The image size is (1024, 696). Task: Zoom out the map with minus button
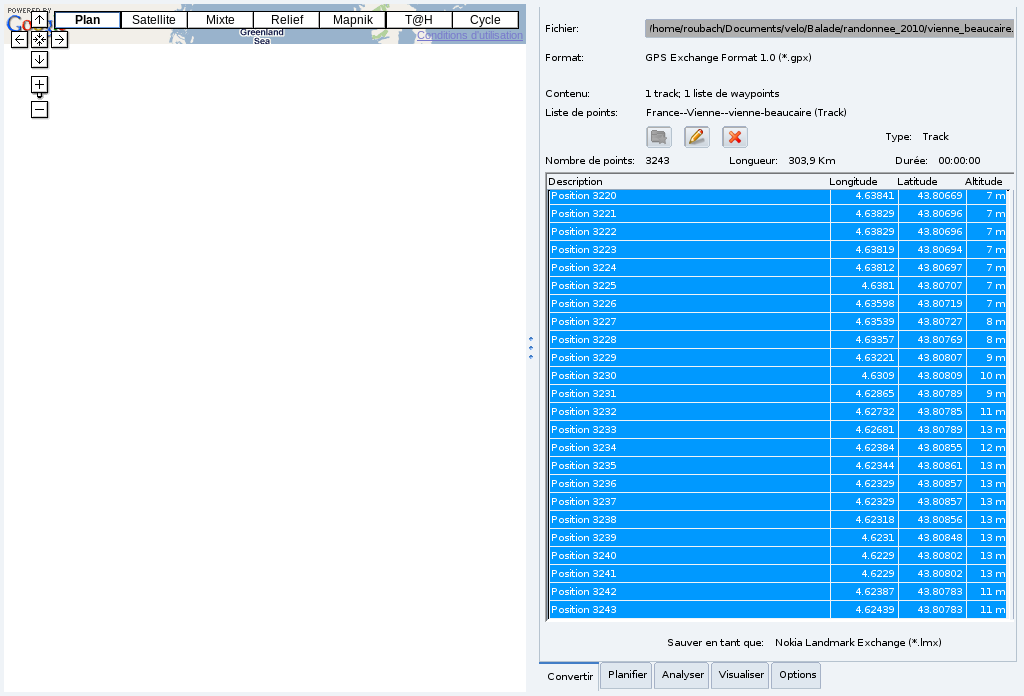point(39,109)
